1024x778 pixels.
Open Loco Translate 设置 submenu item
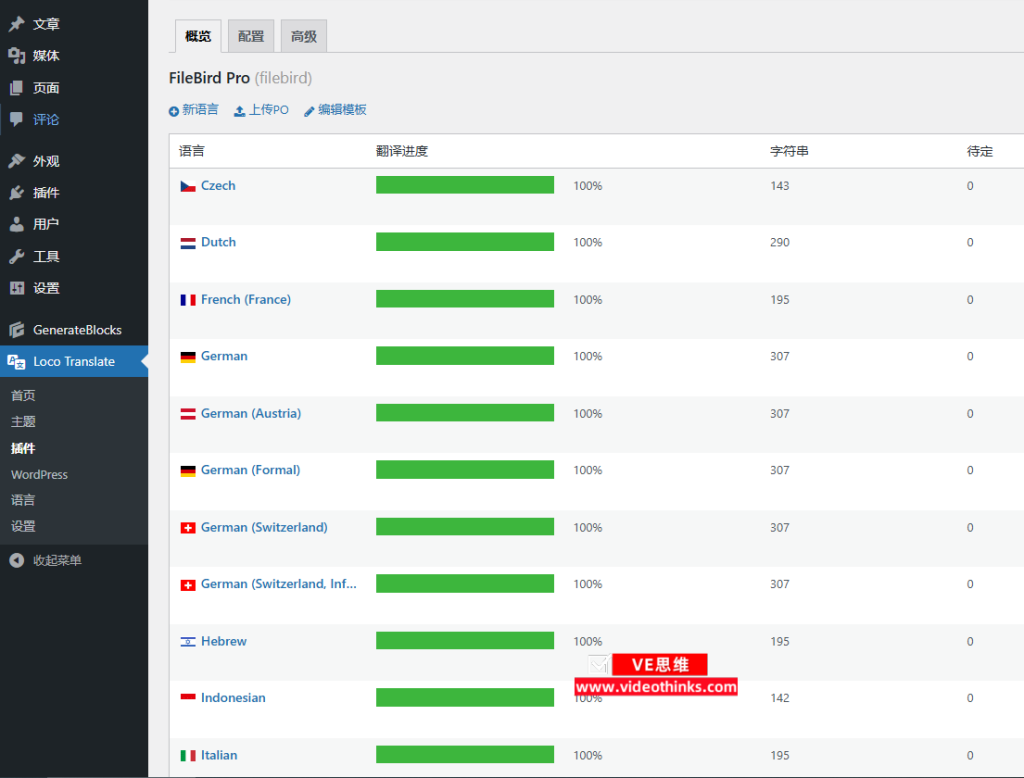24,526
